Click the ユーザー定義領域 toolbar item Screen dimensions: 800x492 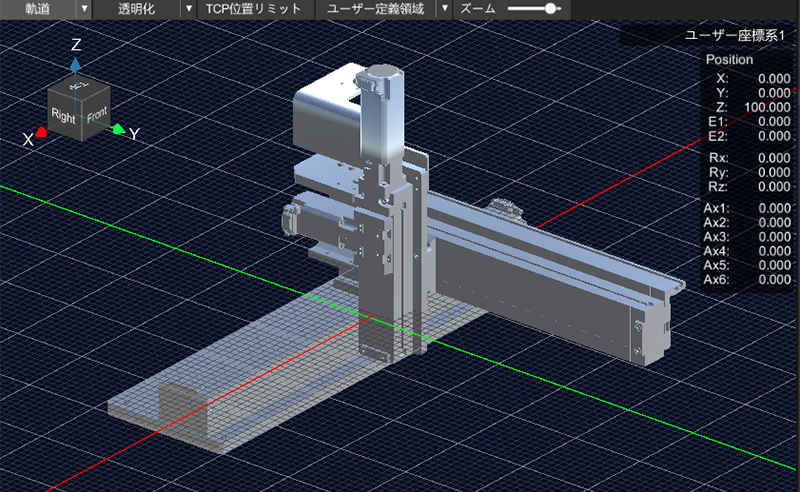[x=376, y=9]
